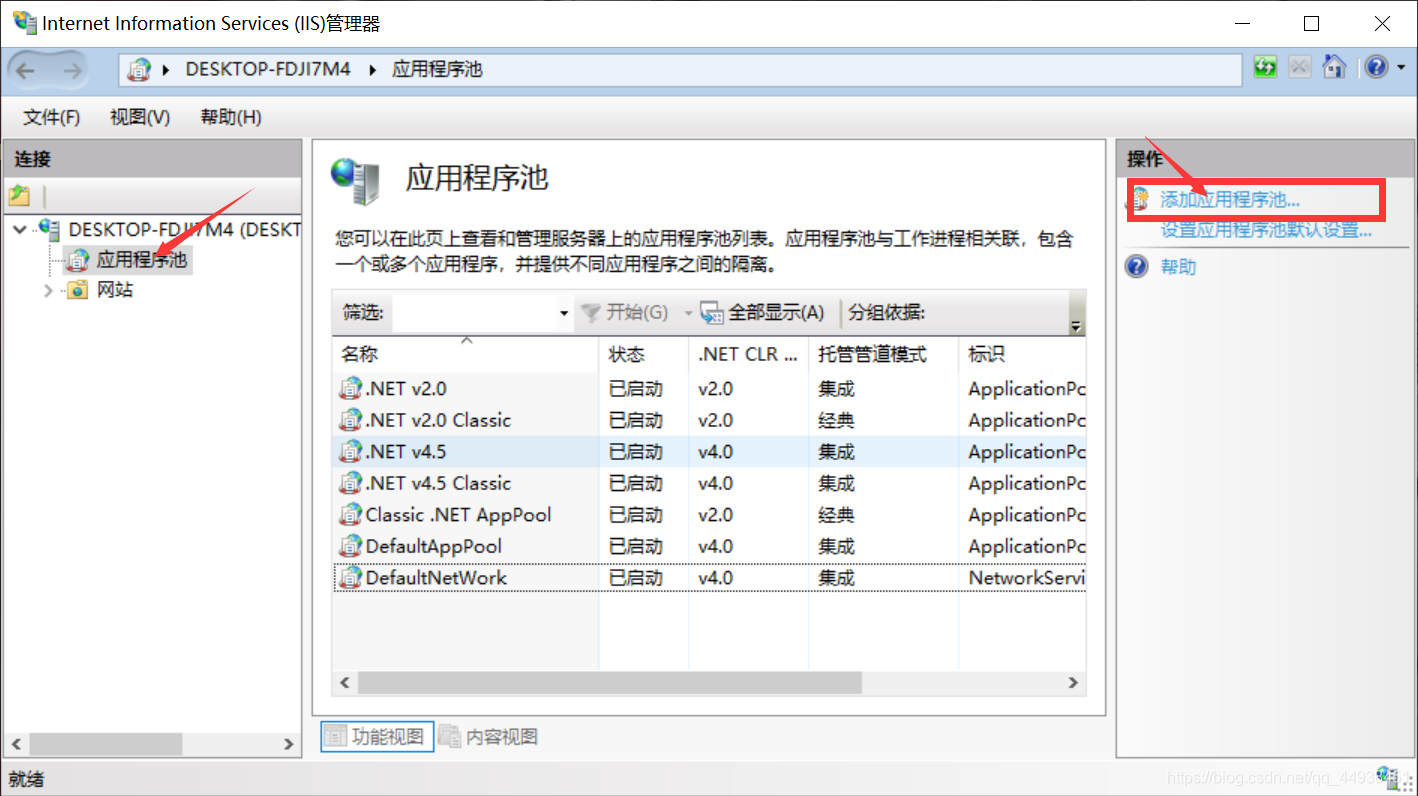Click 帮助 link in Actions pane
Screen dimensions: 1418x796
pos(1178,267)
